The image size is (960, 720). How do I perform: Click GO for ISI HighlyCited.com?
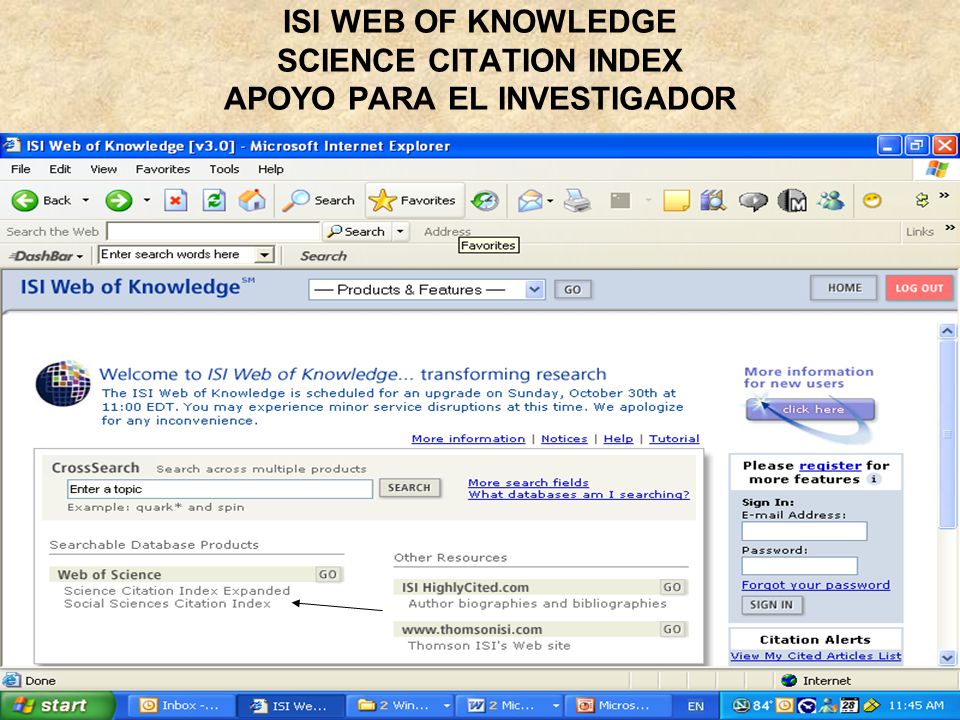[672, 587]
